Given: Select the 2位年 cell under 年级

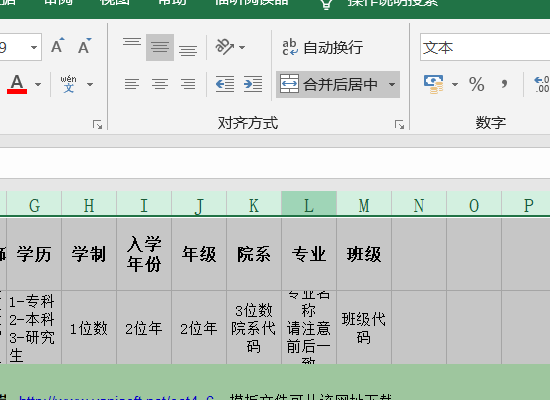Looking at the screenshot, I should [x=199, y=328].
